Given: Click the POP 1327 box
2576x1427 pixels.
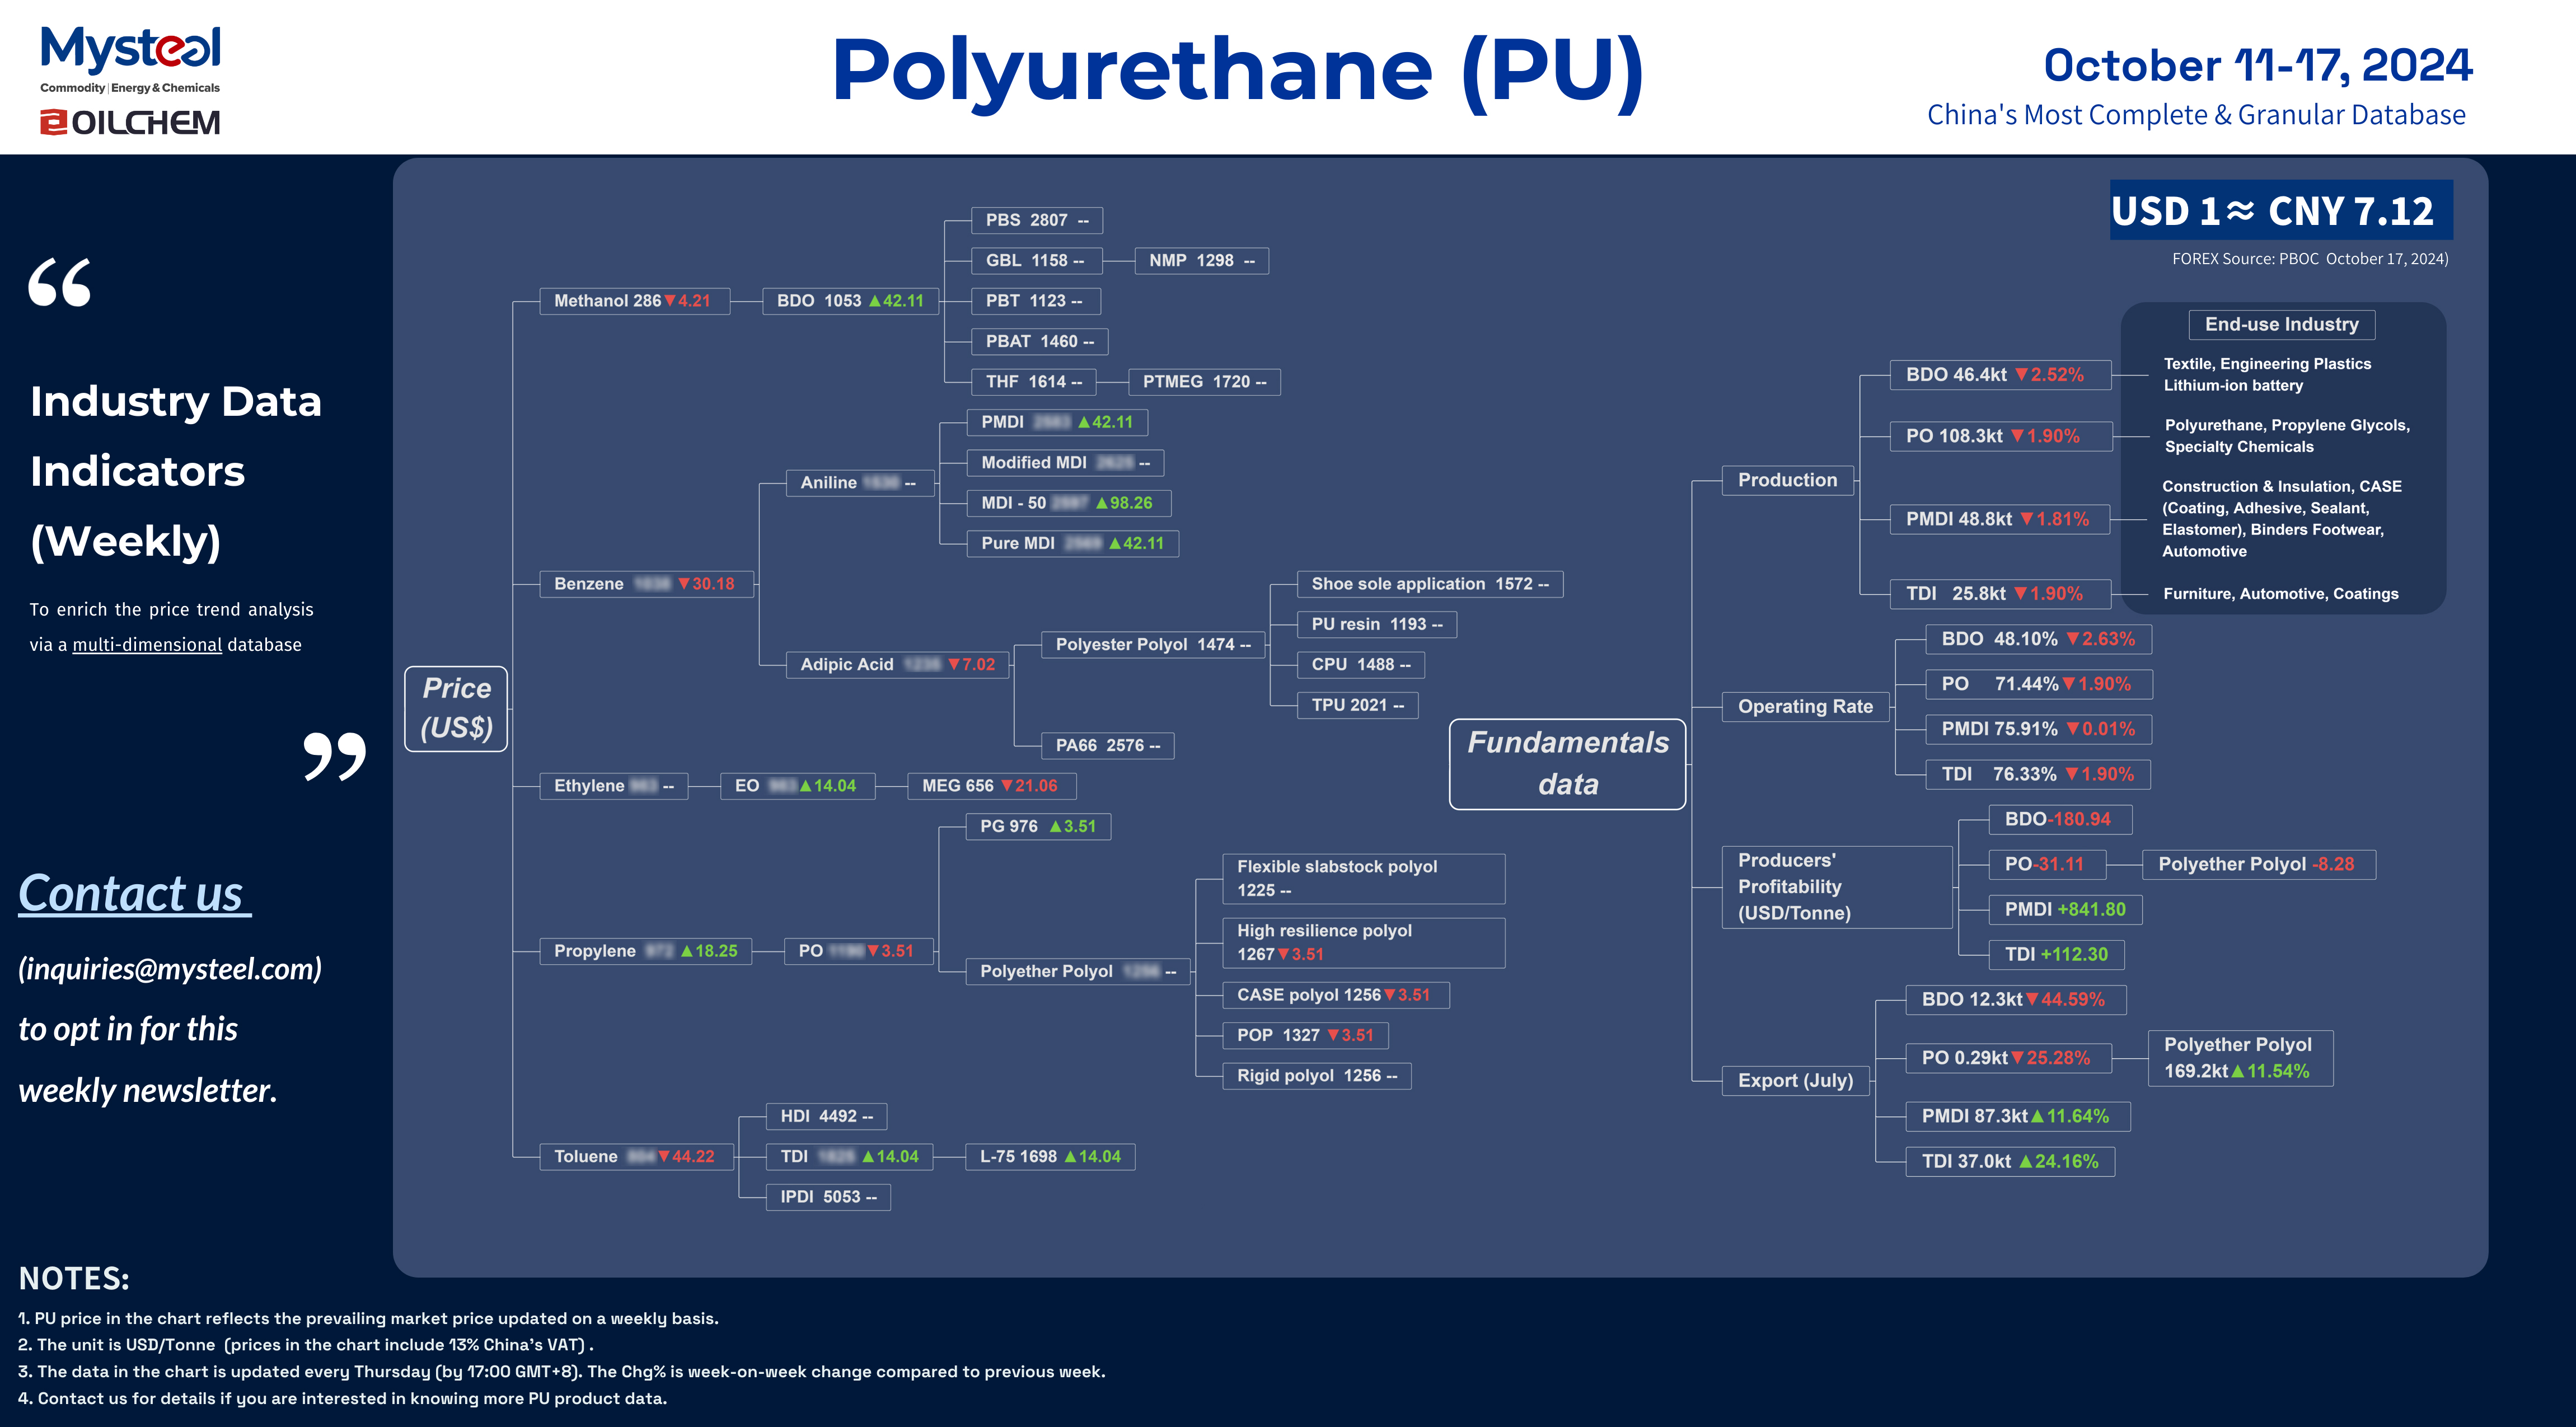Looking at the screenshot, I should 1306,1036.
